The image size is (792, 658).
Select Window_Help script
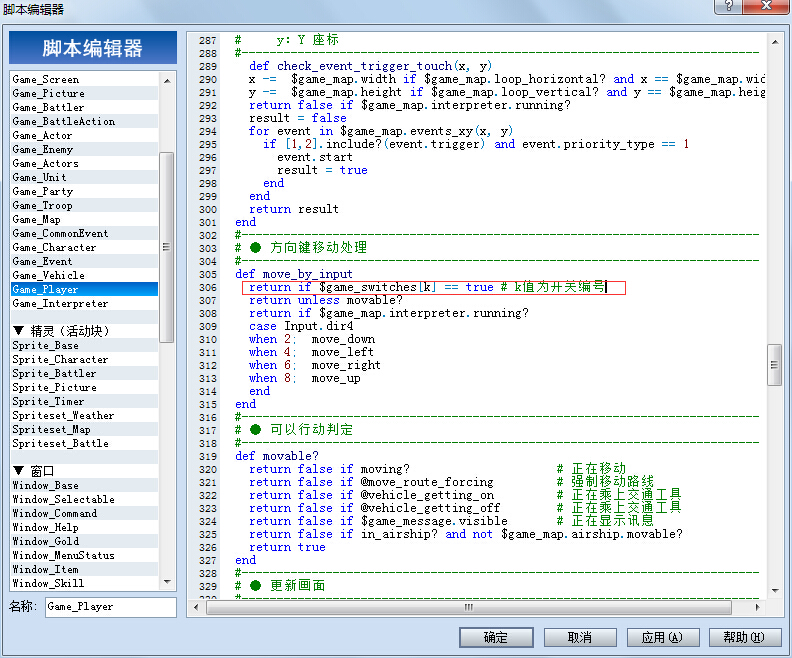pos(84,527)
